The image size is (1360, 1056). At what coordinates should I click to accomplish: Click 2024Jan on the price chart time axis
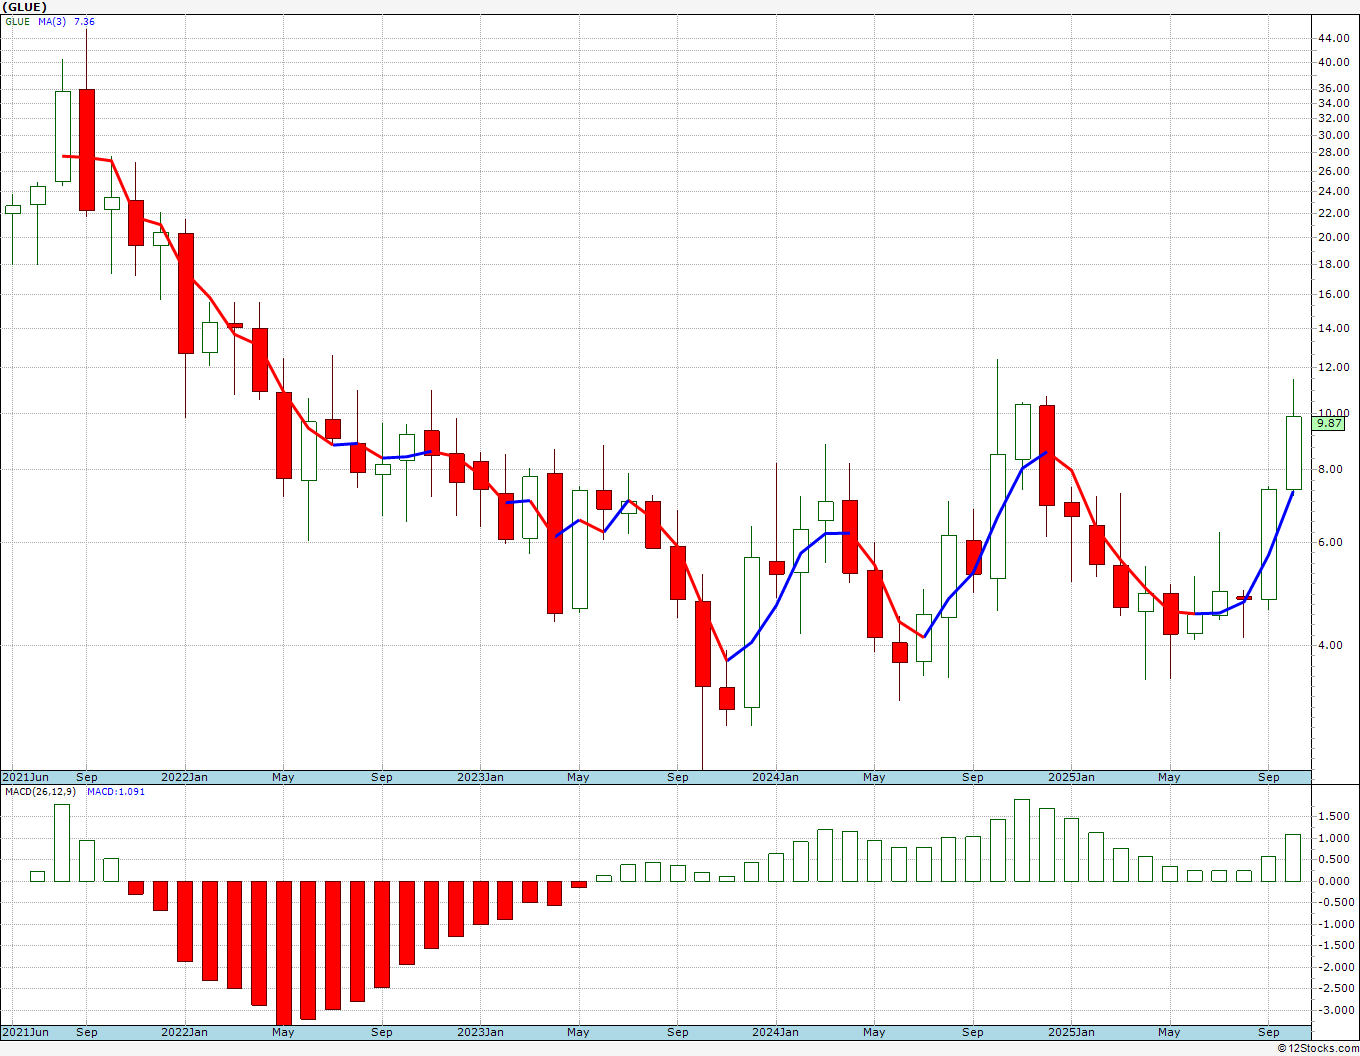(775, 777)
